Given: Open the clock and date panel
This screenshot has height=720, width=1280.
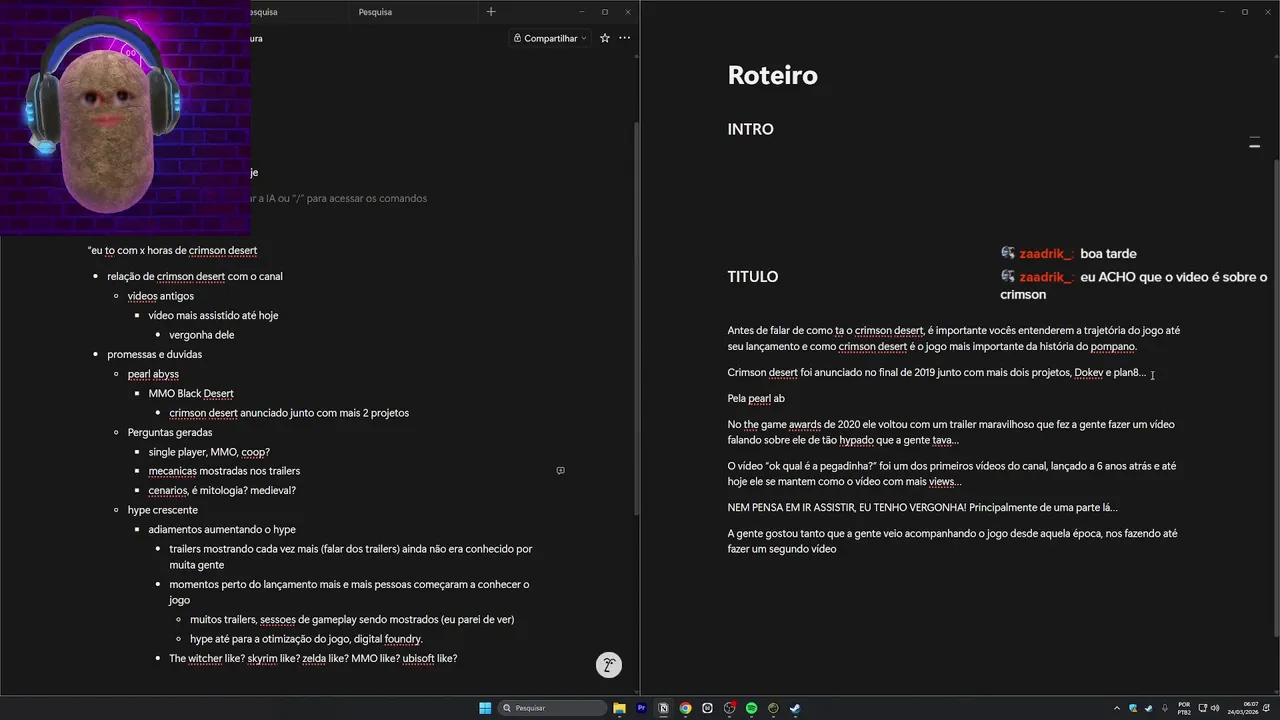Looking at the screenshot, I should point(1244,708).
